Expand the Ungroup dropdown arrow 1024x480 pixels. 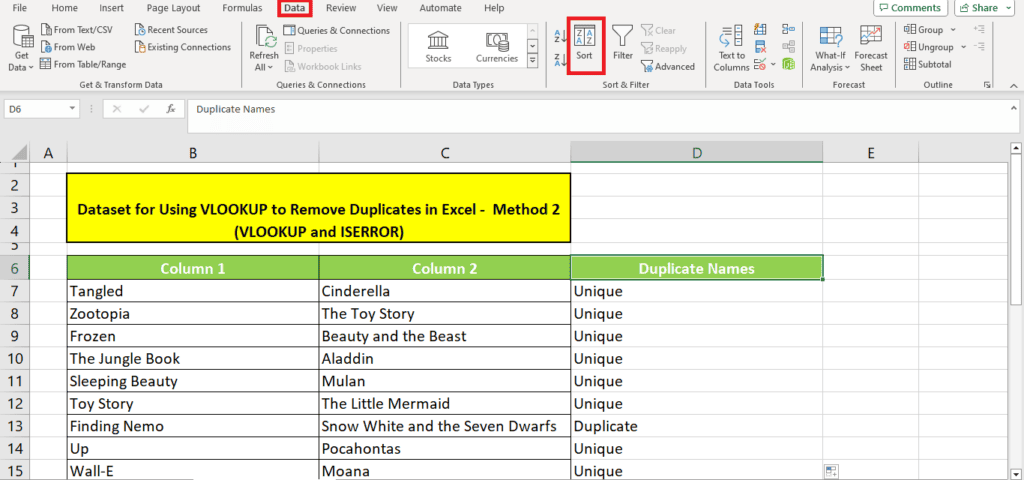[x=962, y=47]
